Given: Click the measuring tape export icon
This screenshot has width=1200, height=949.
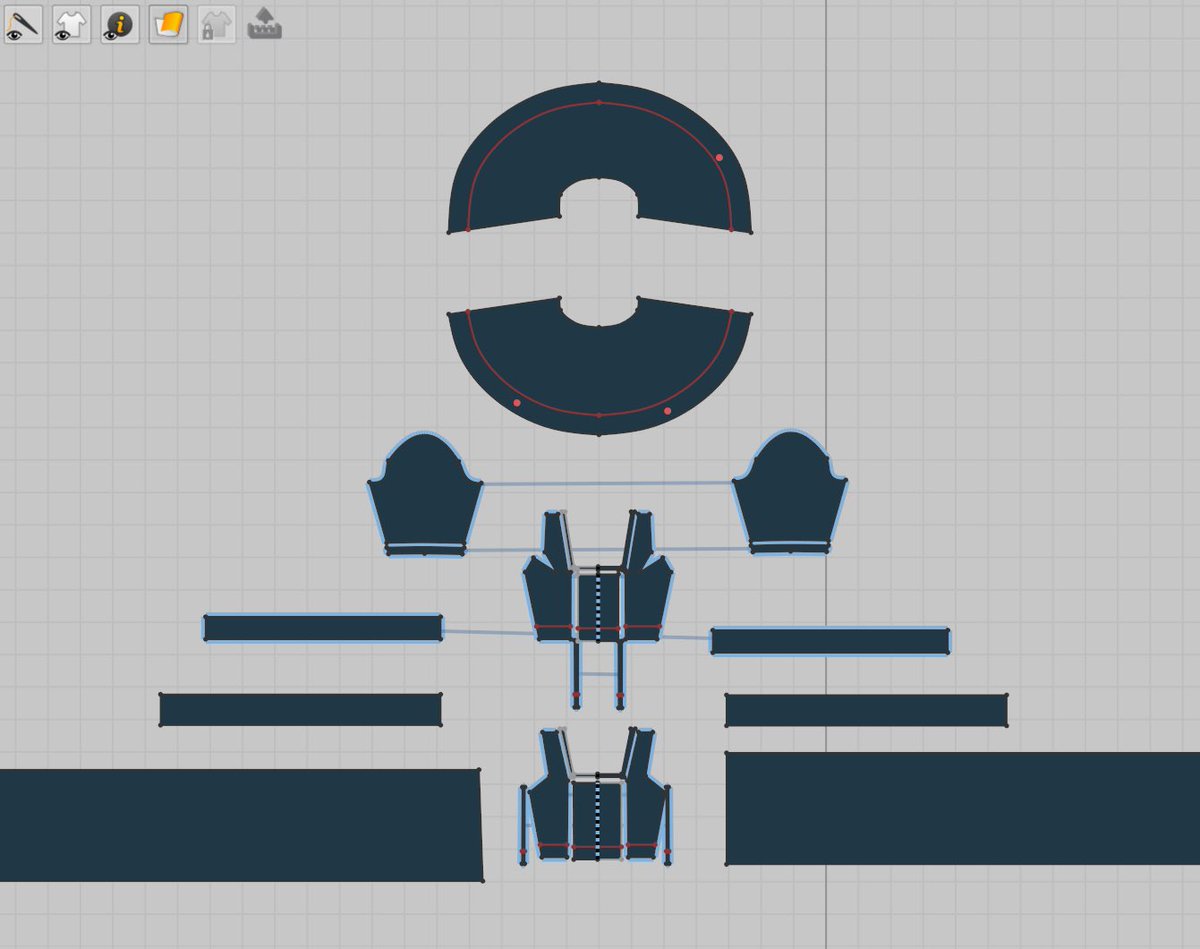Looking at the screenshot, I should click(265, 23).
